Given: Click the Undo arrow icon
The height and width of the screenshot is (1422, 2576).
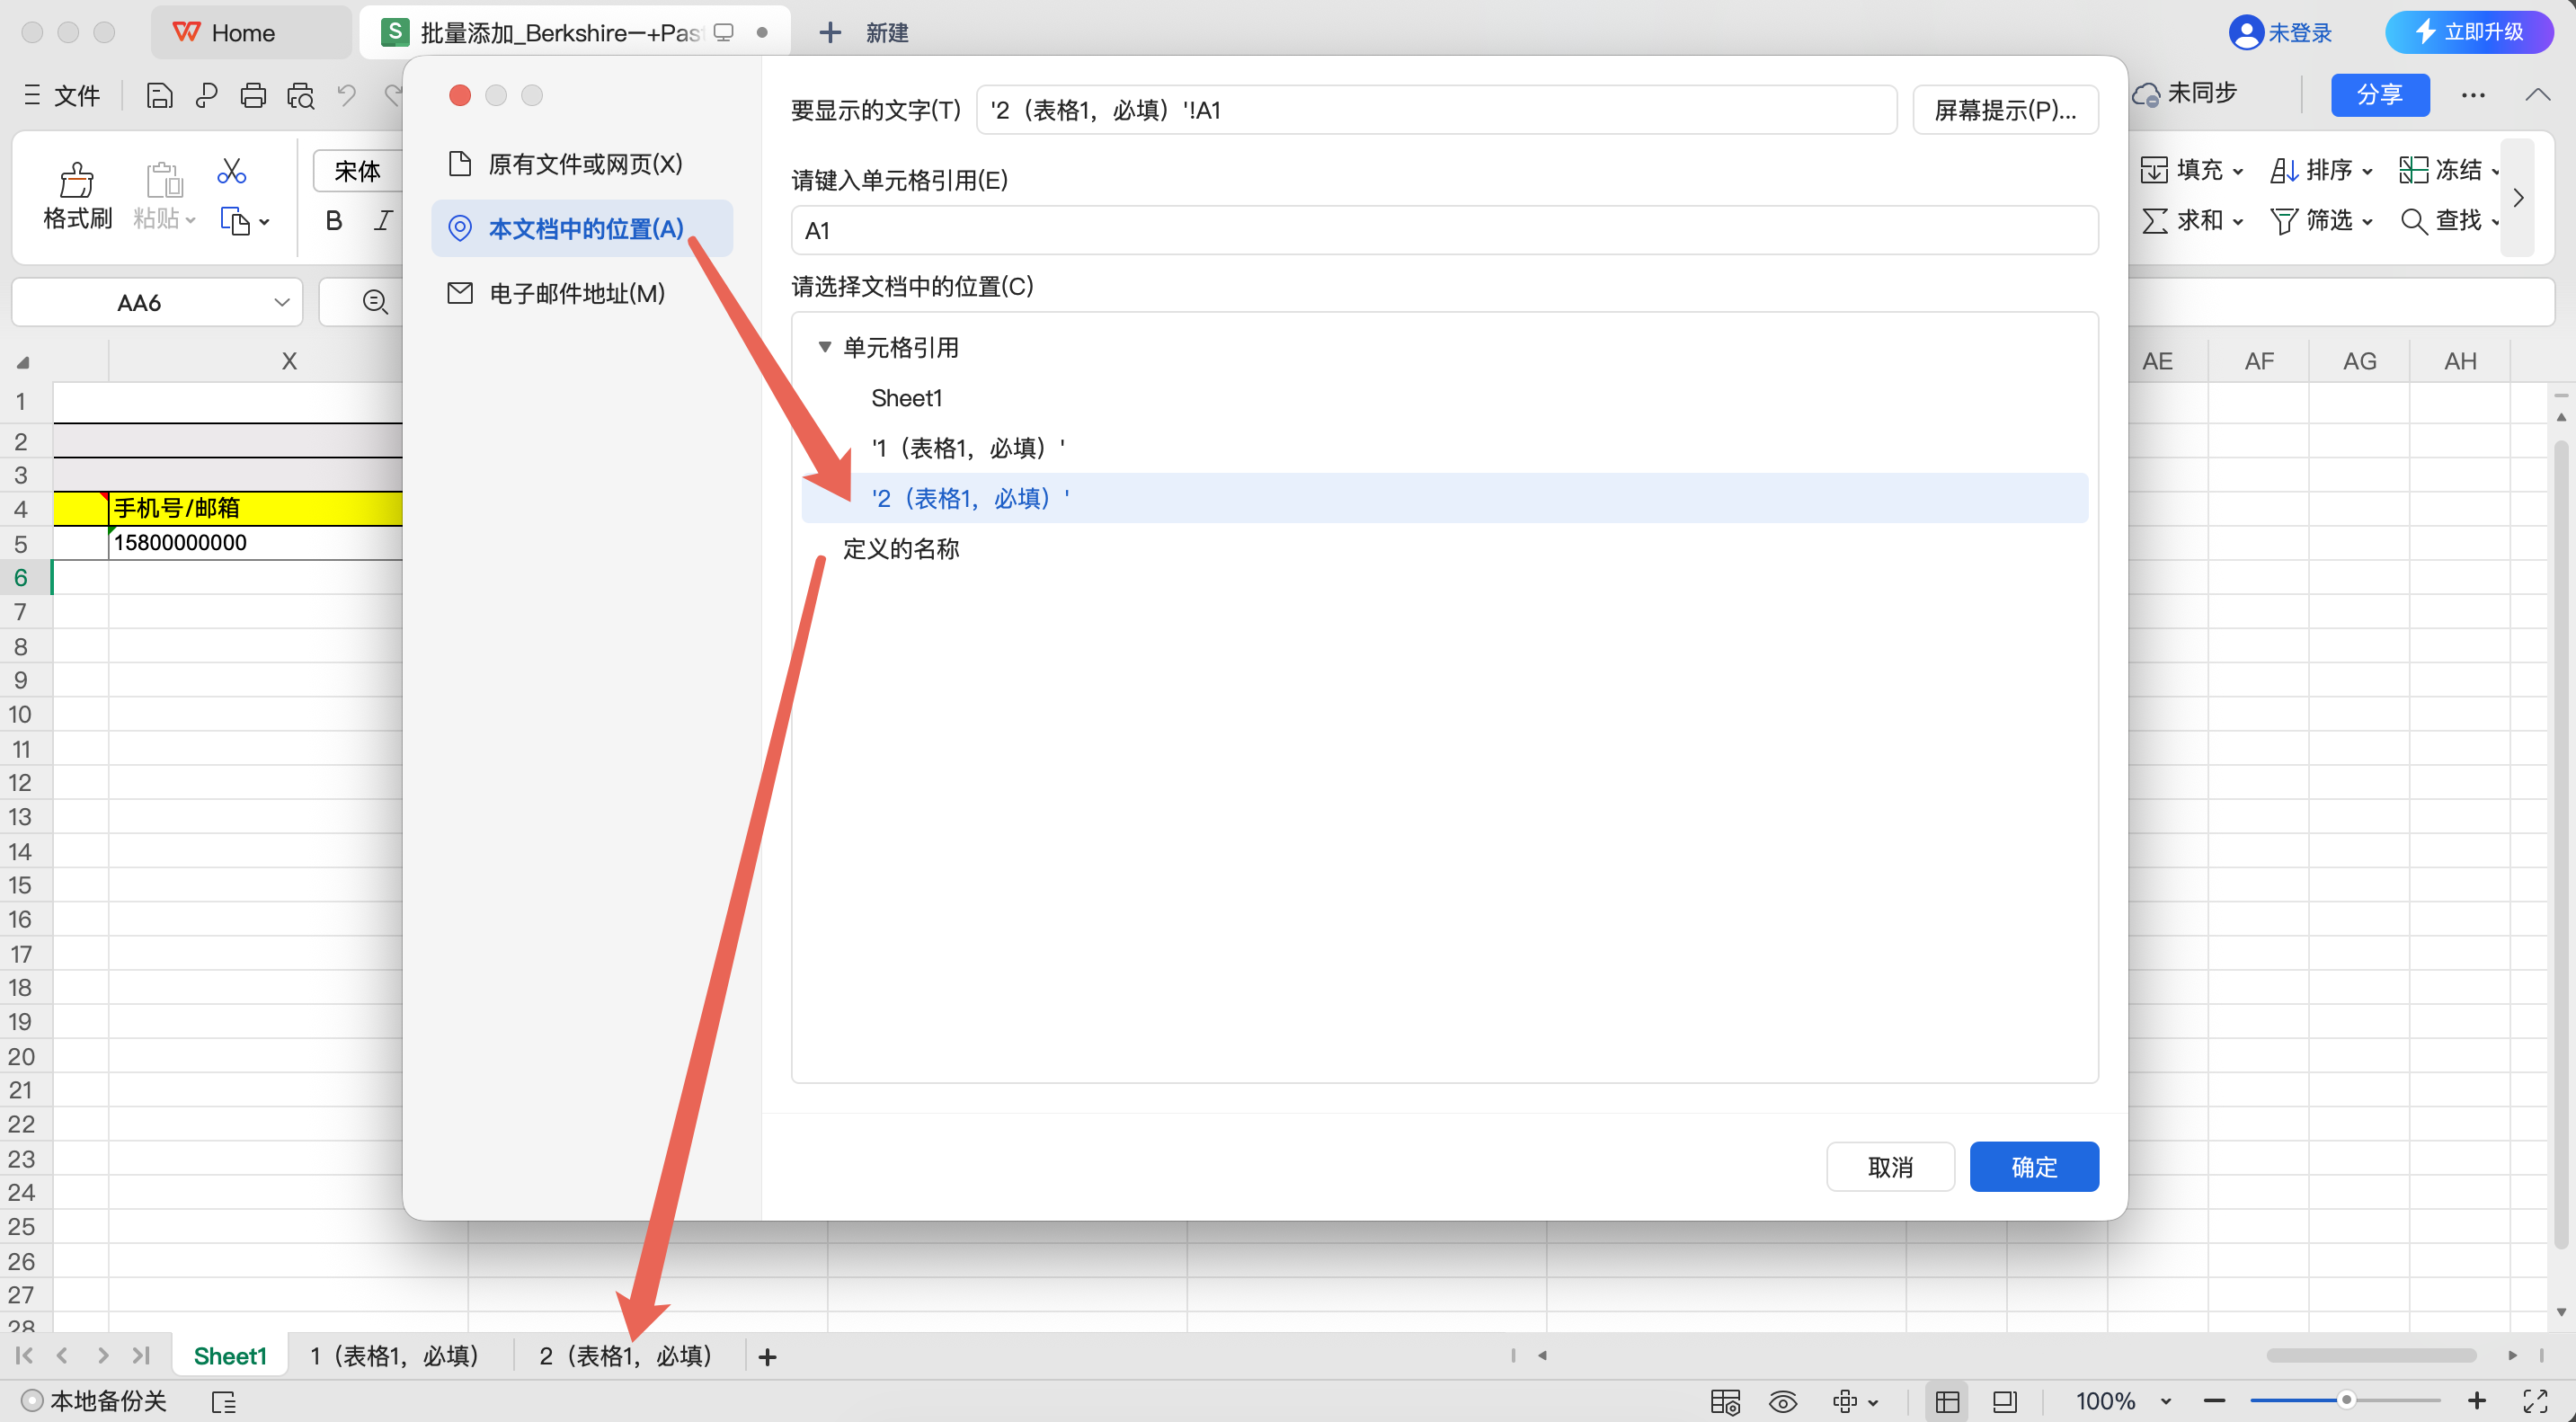Looking at the screenshot, I should click(x=346, y=96).
